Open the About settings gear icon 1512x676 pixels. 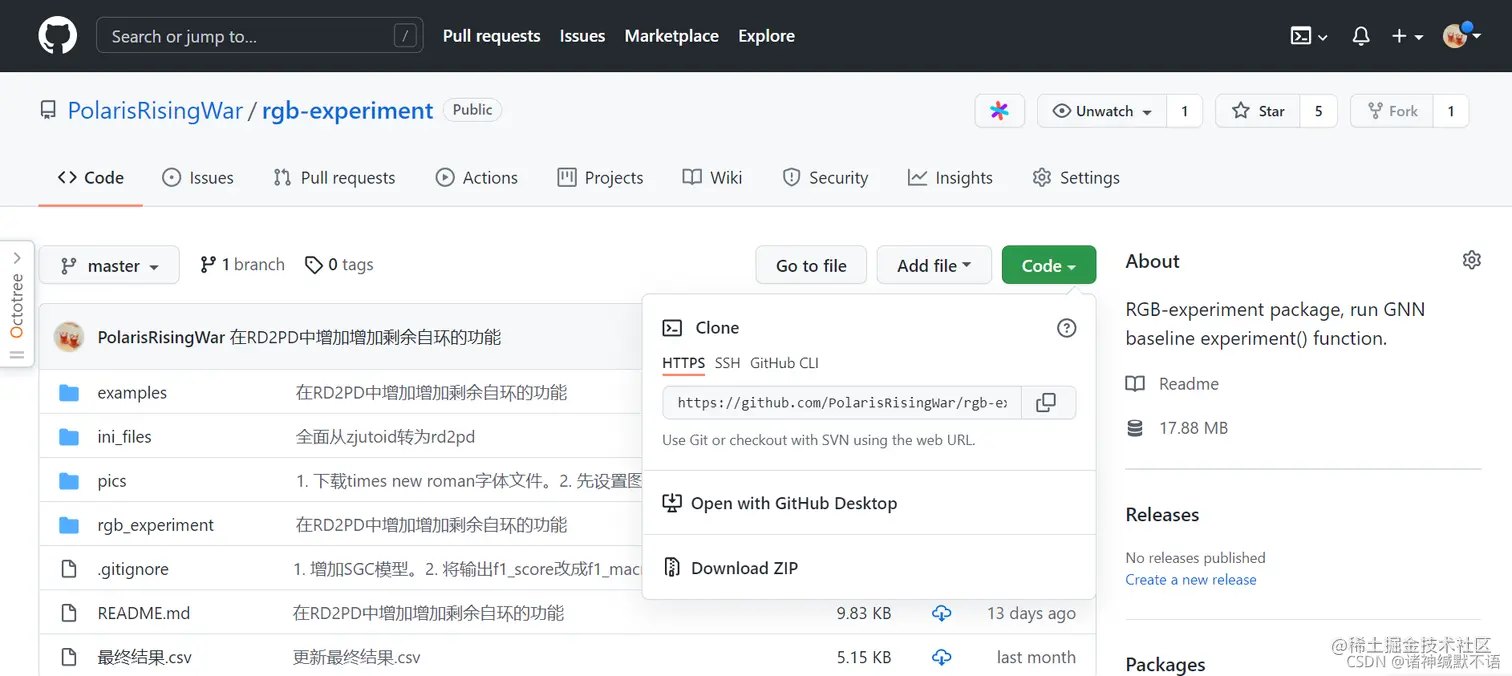[x=1471, y=260]
